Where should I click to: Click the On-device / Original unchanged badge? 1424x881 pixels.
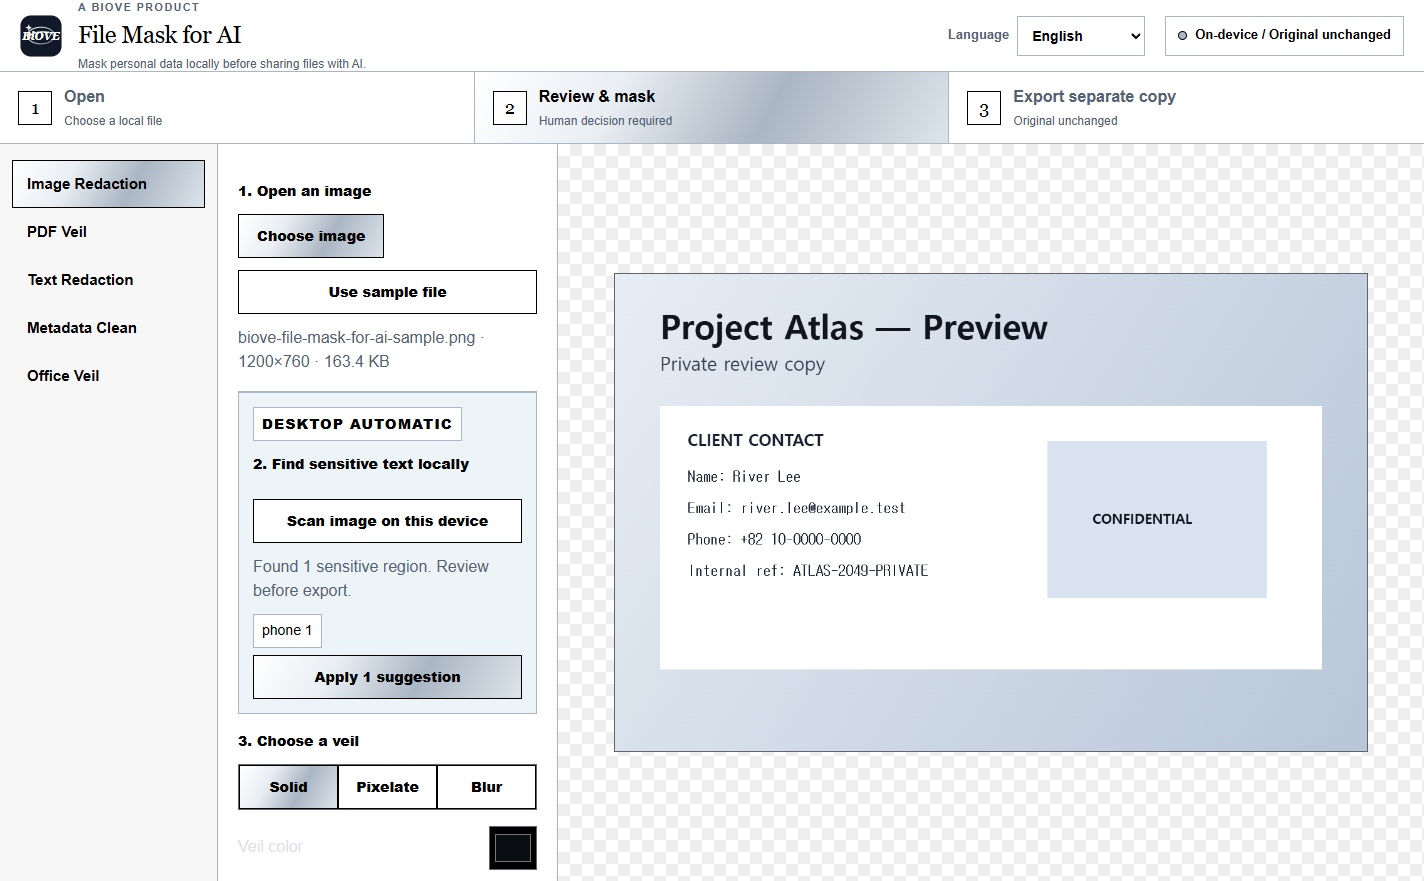pyautogui.click(x=1284, y=35)
